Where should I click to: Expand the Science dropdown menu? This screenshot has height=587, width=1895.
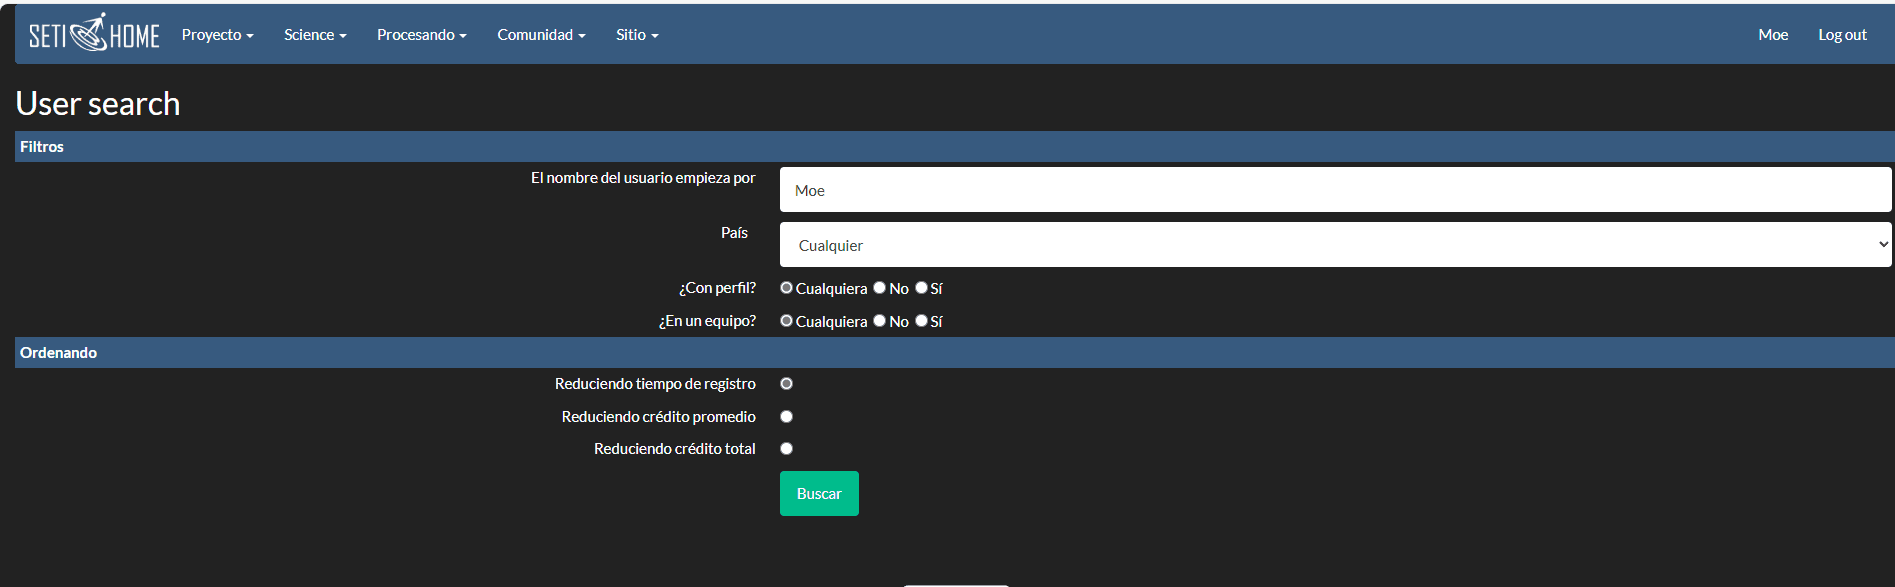click(315, 35)
